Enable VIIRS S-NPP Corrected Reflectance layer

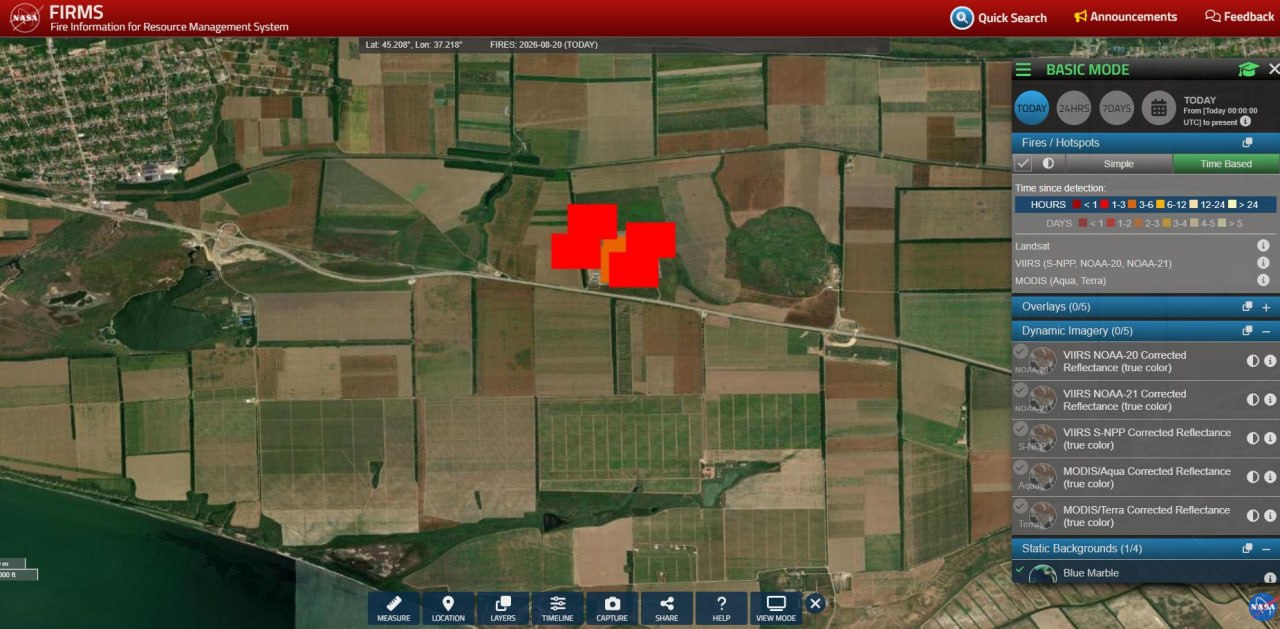pos(1020,429)
